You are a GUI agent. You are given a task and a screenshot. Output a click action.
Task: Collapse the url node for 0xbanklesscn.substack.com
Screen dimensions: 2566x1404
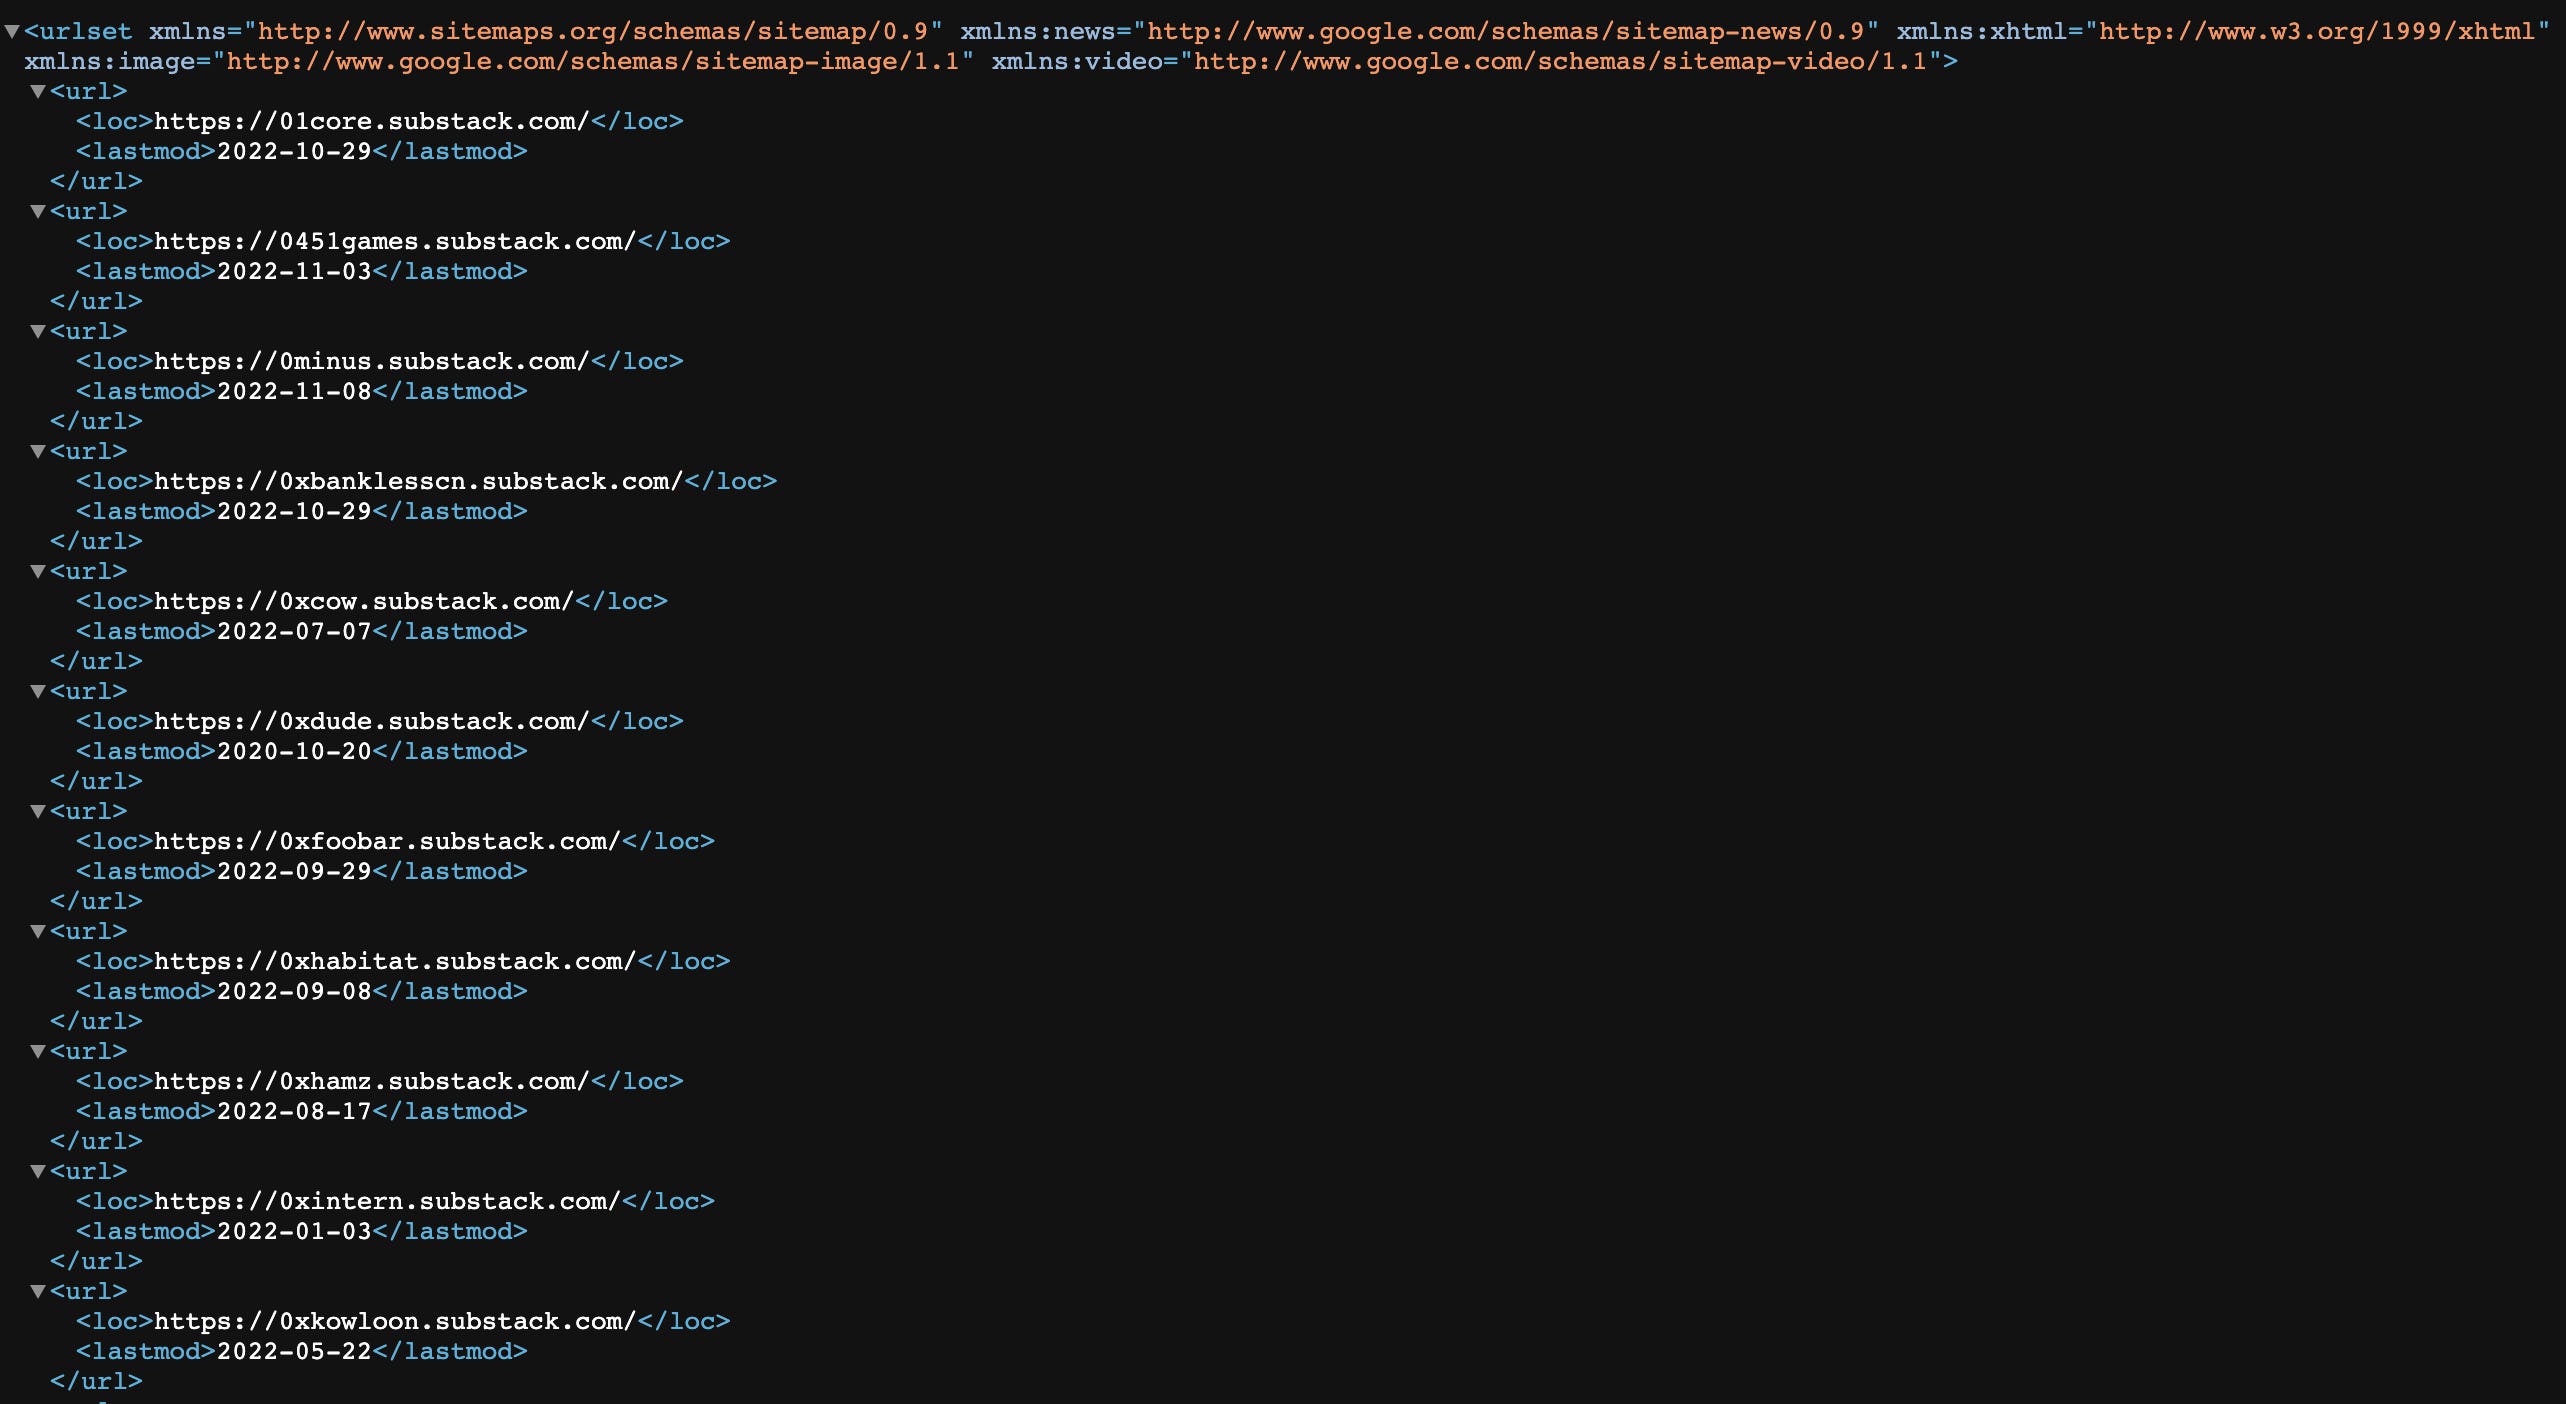pyautogui.click(x=38, y=452)
